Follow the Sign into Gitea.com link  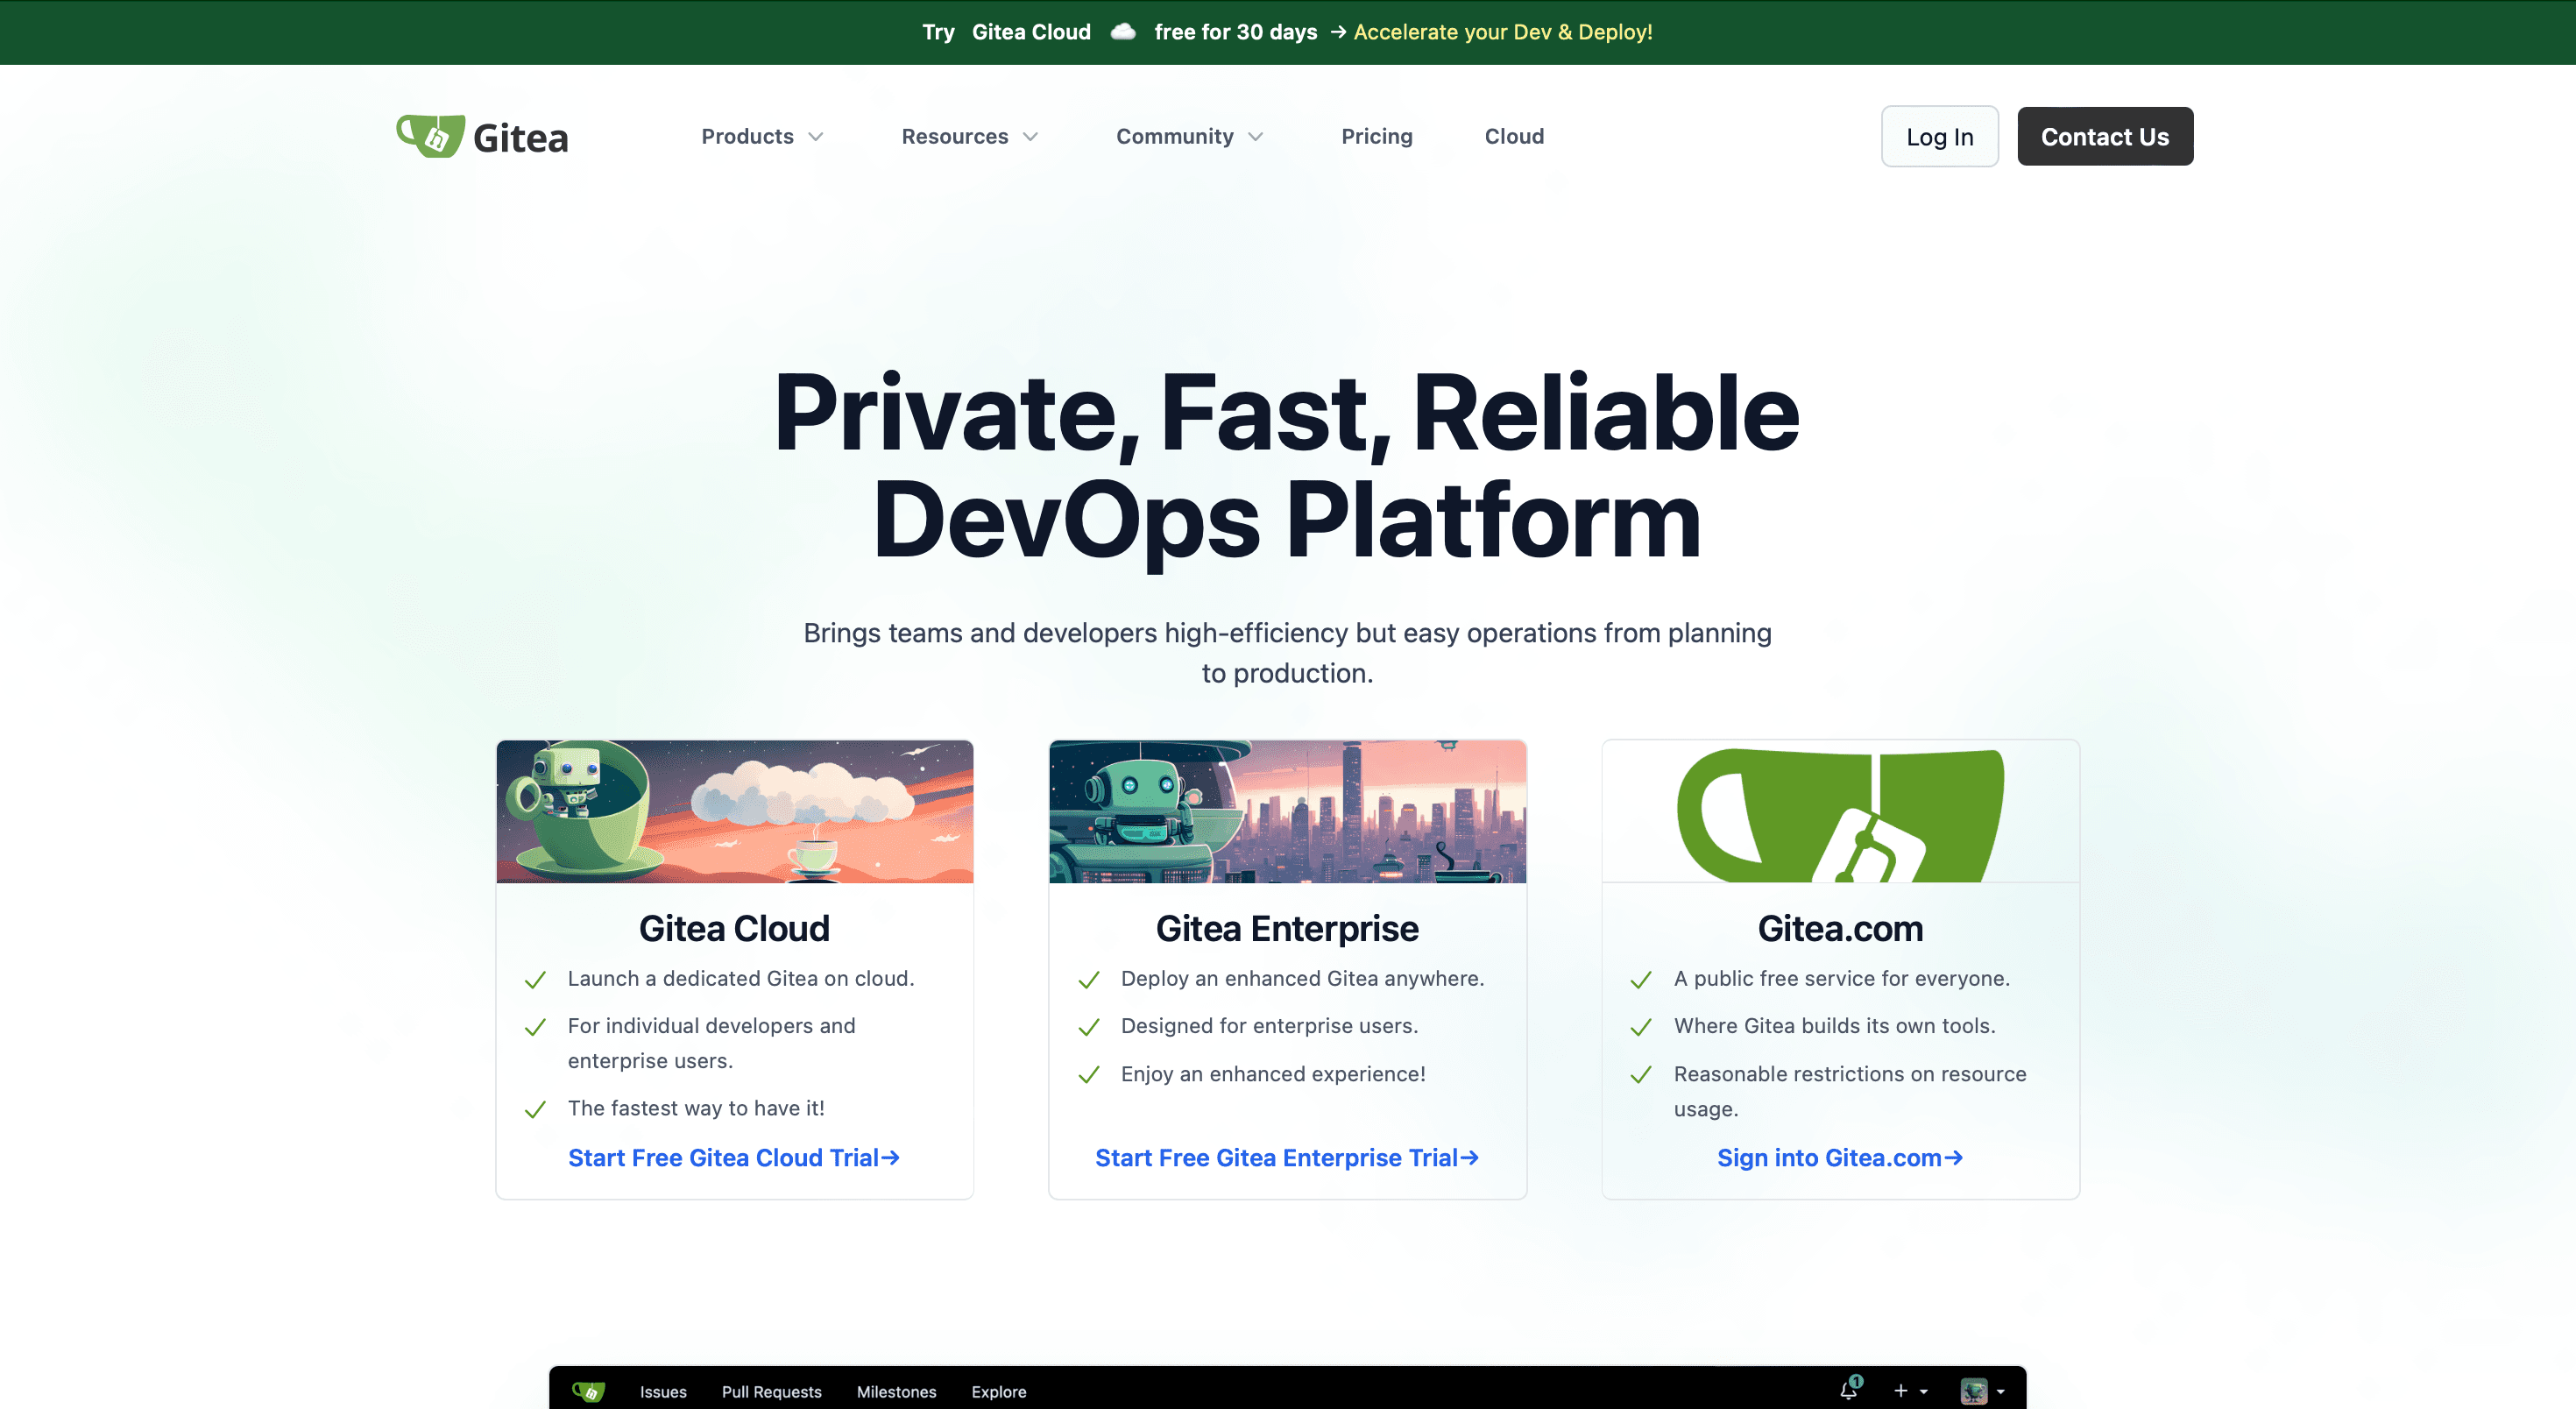(1840, 1157)
